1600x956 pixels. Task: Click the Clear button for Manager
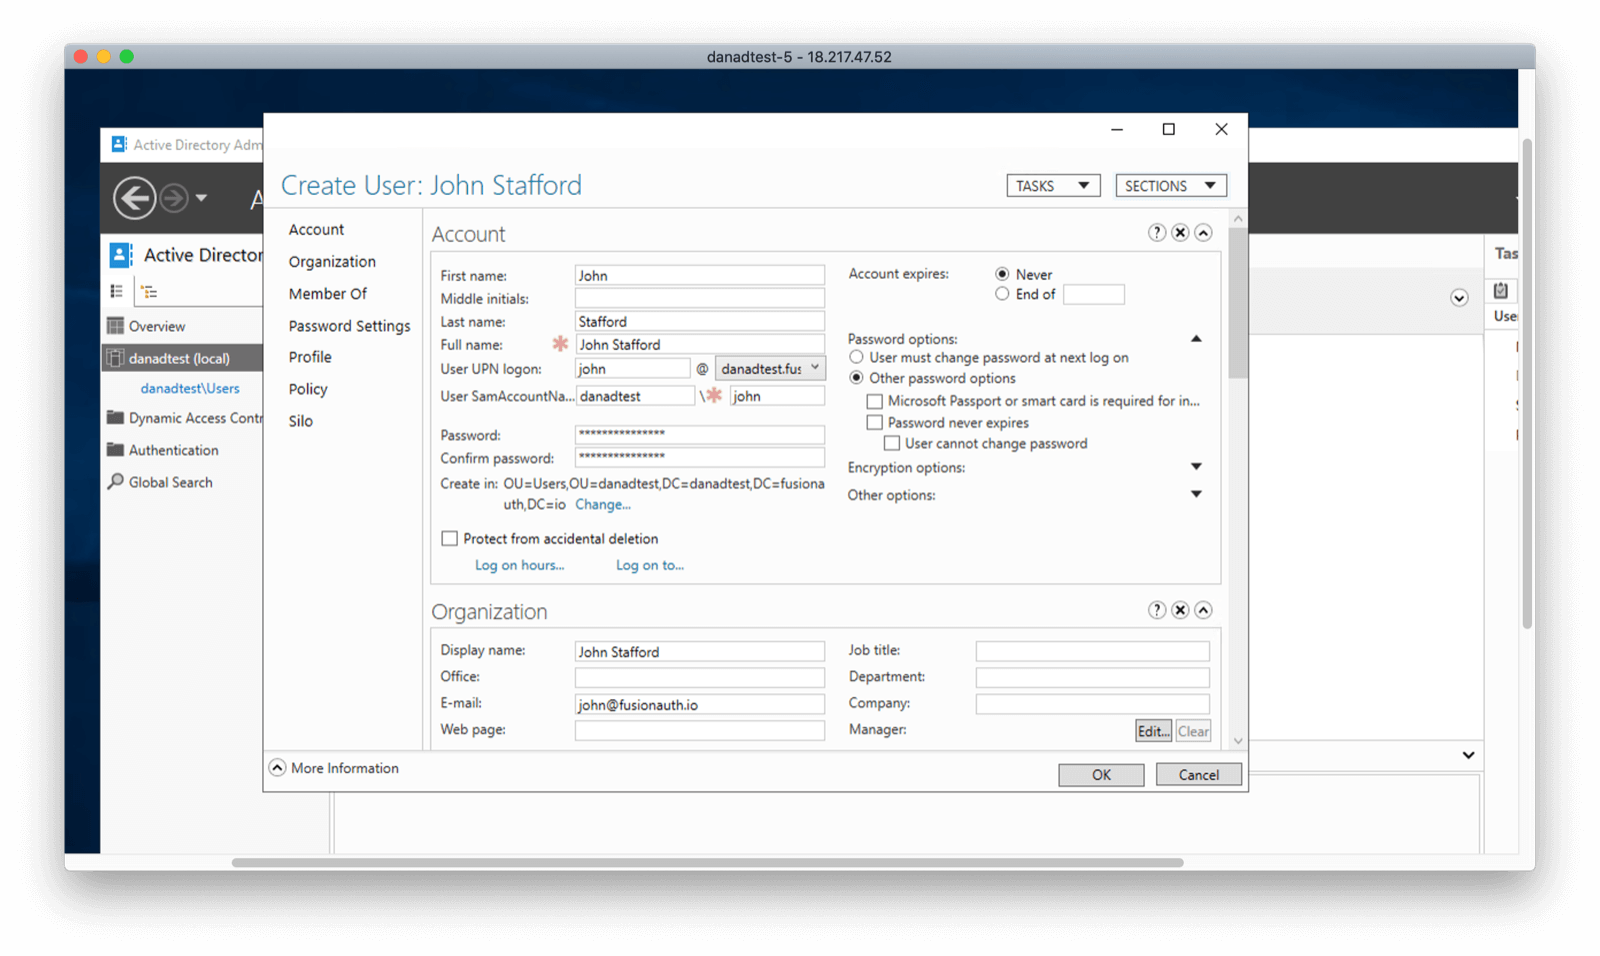1193,731
